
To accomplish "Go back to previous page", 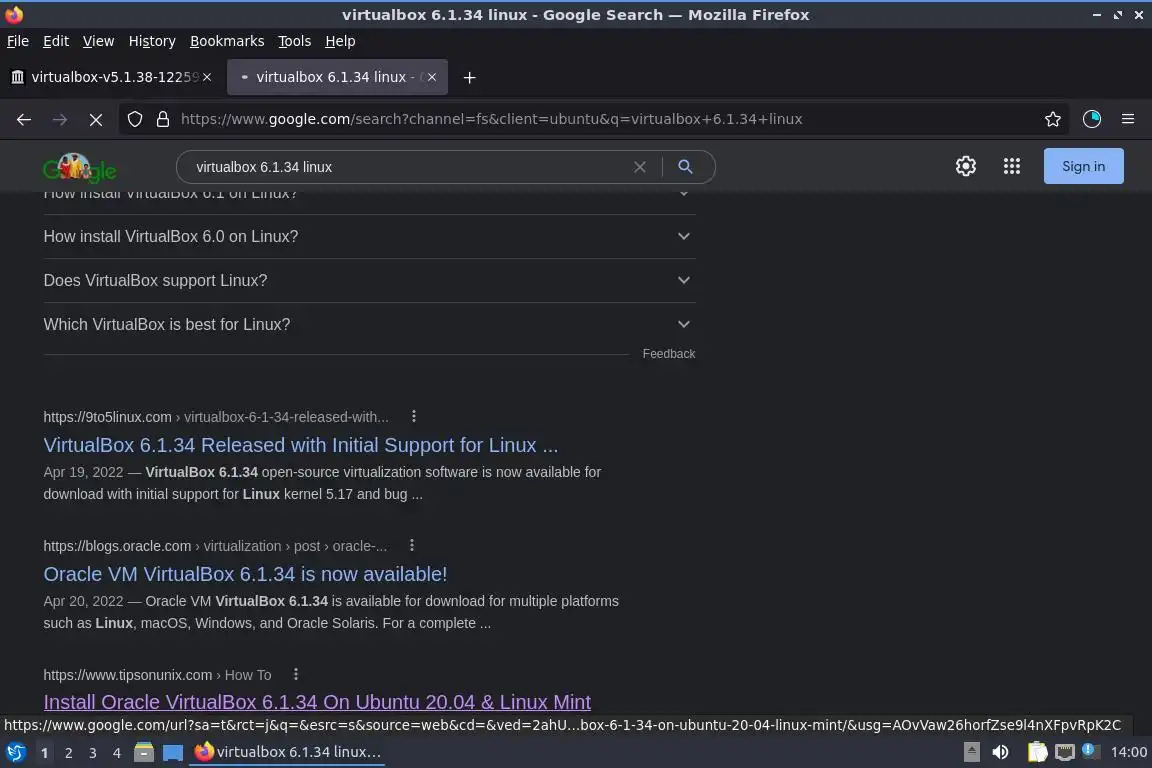I will 24,119.
